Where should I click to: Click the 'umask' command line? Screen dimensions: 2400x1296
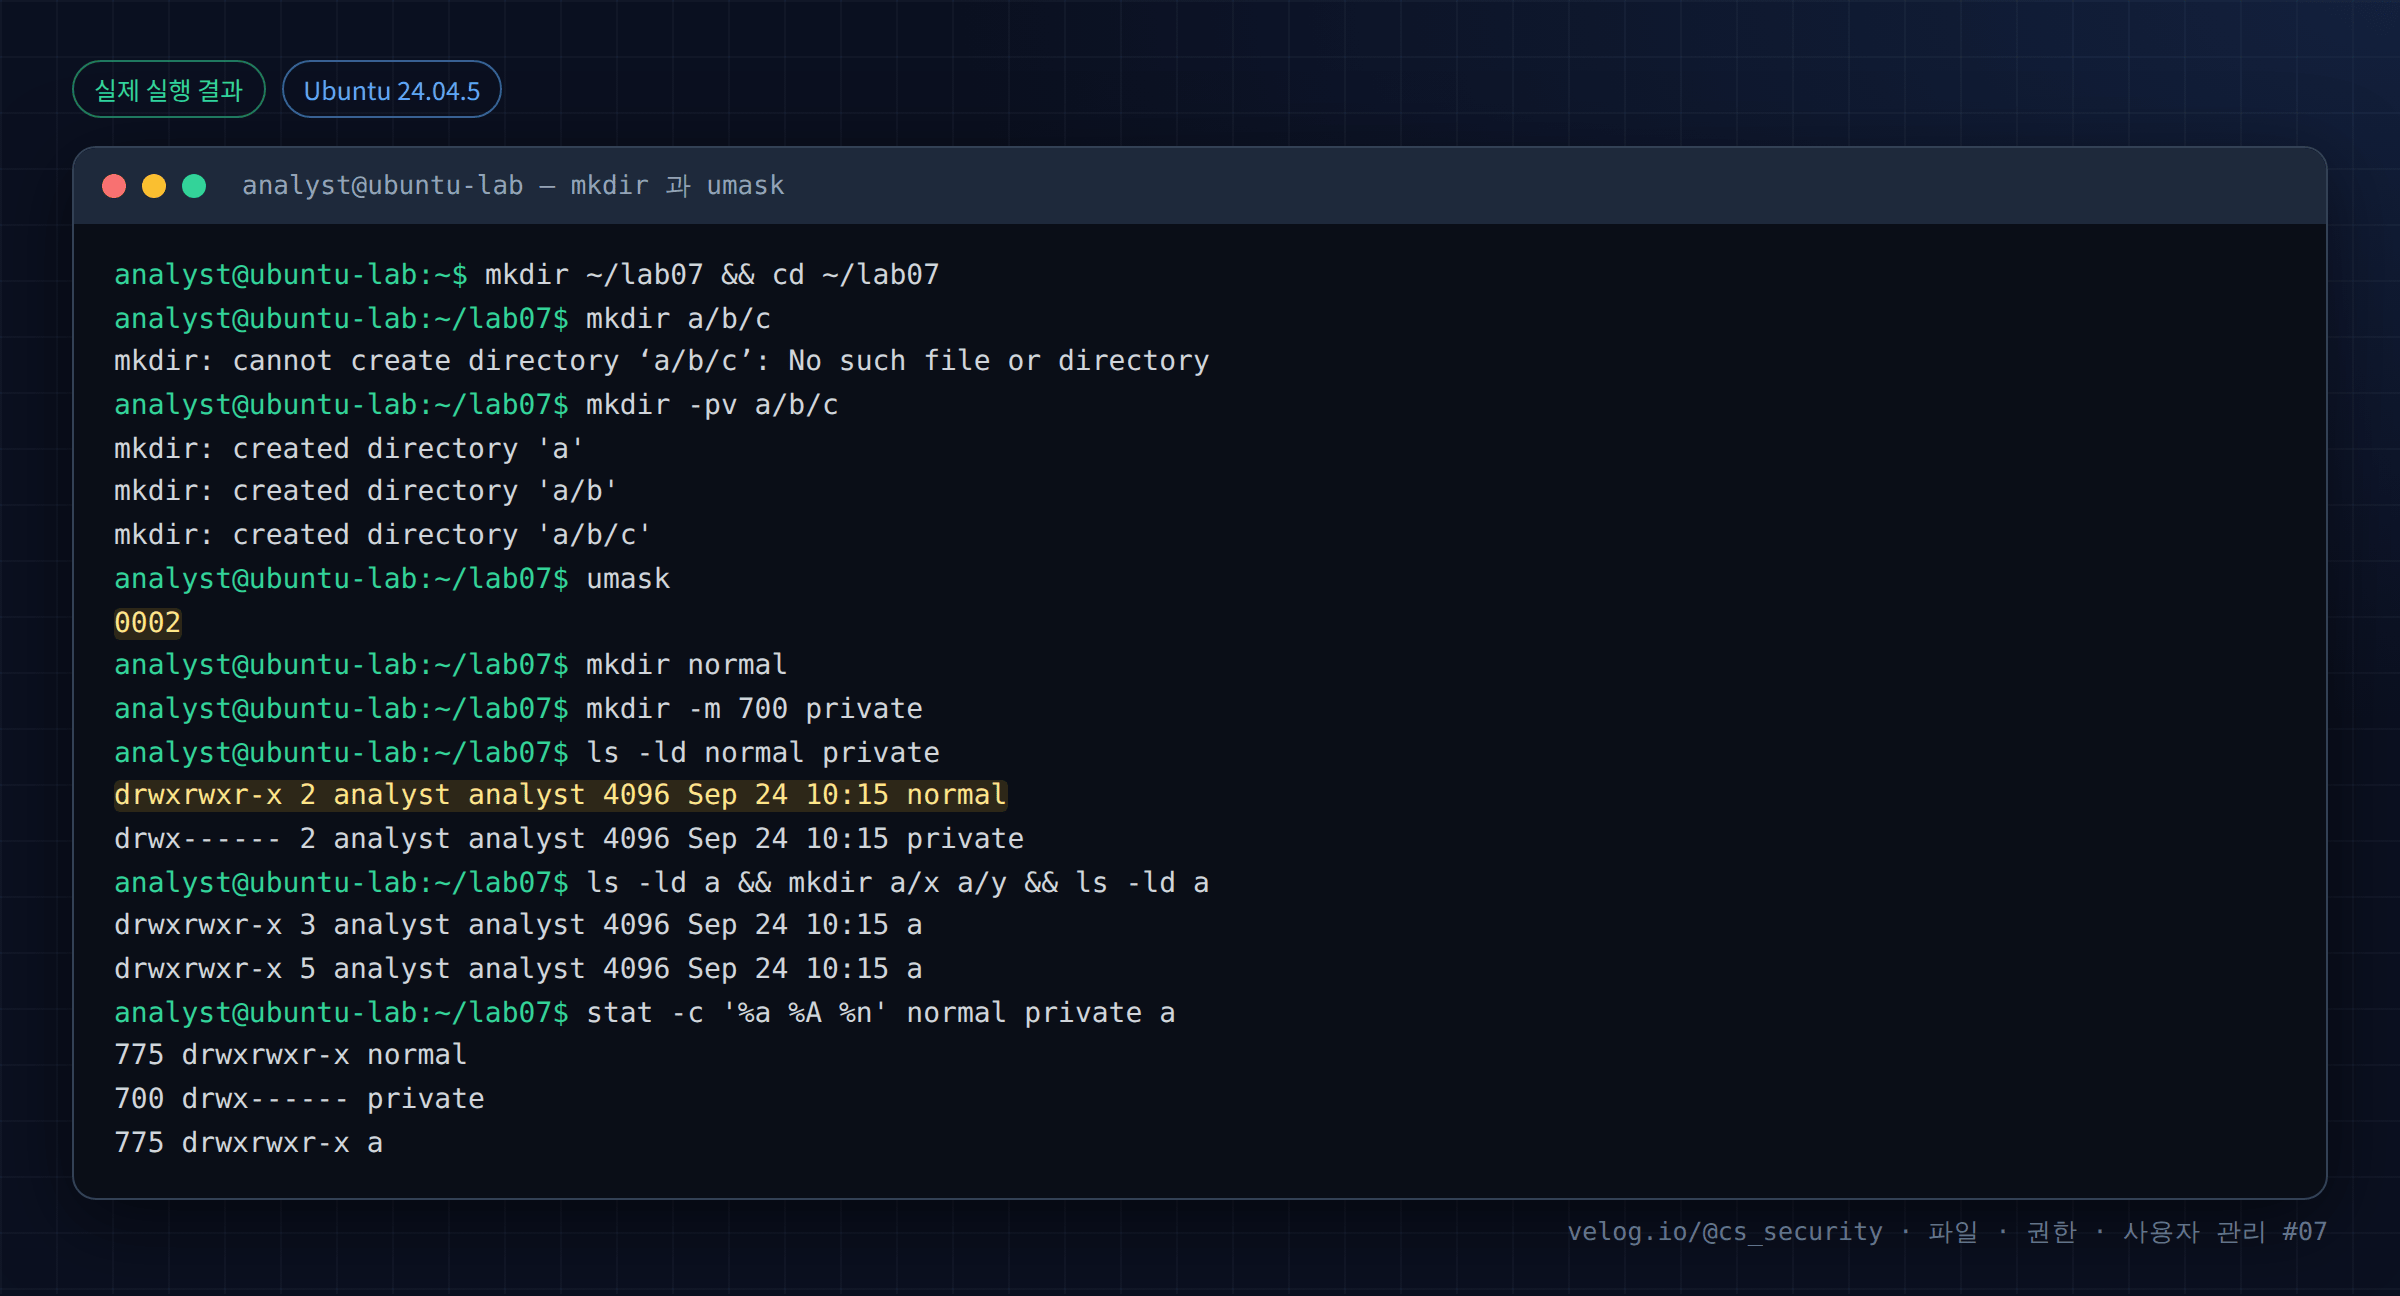coord(392,579)
